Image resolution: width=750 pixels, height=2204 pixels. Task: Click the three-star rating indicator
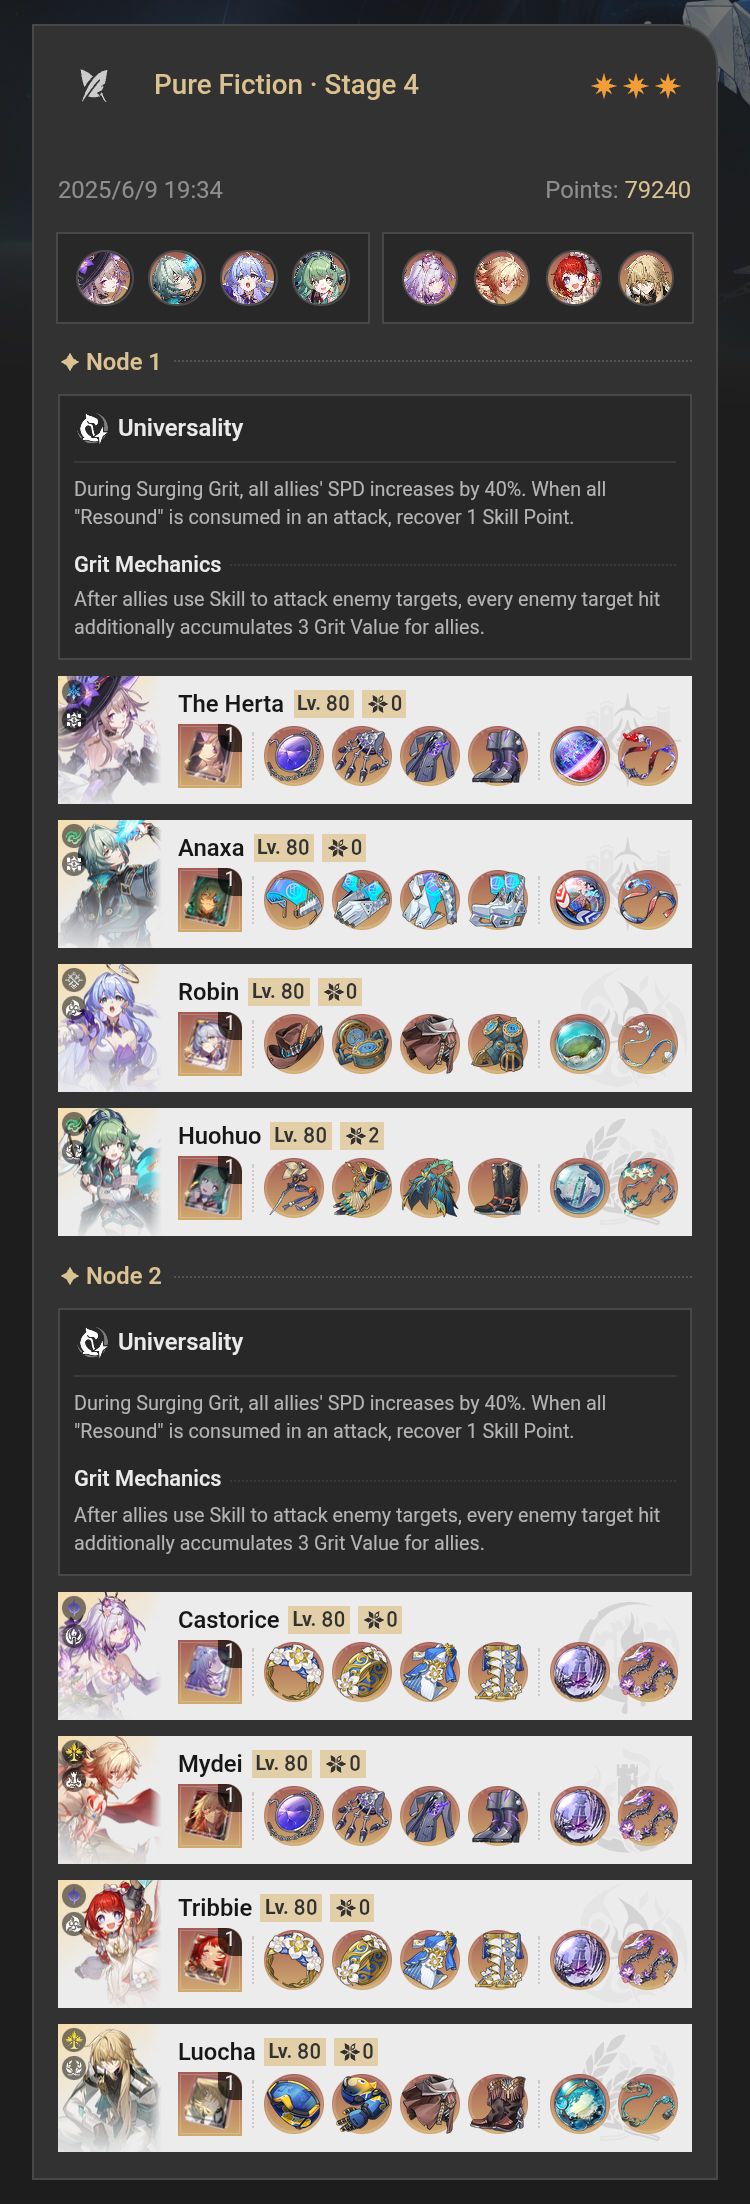(636, 87)
